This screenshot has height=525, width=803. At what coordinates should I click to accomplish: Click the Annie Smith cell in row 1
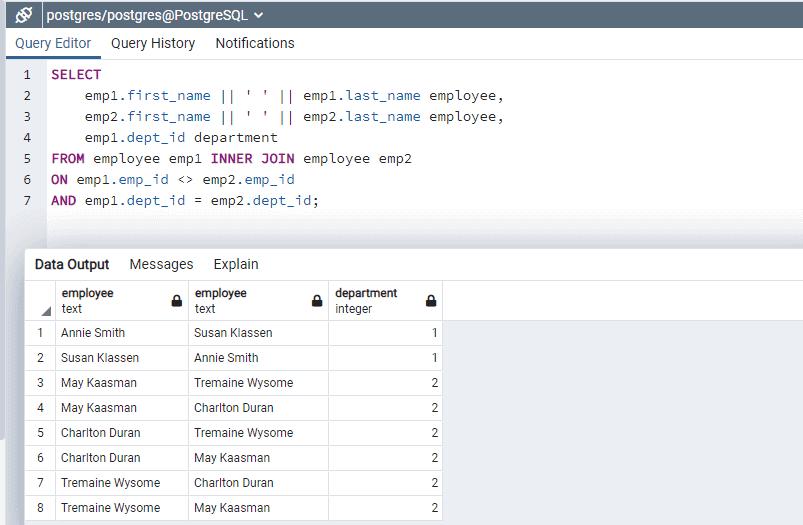coord(93,333)
